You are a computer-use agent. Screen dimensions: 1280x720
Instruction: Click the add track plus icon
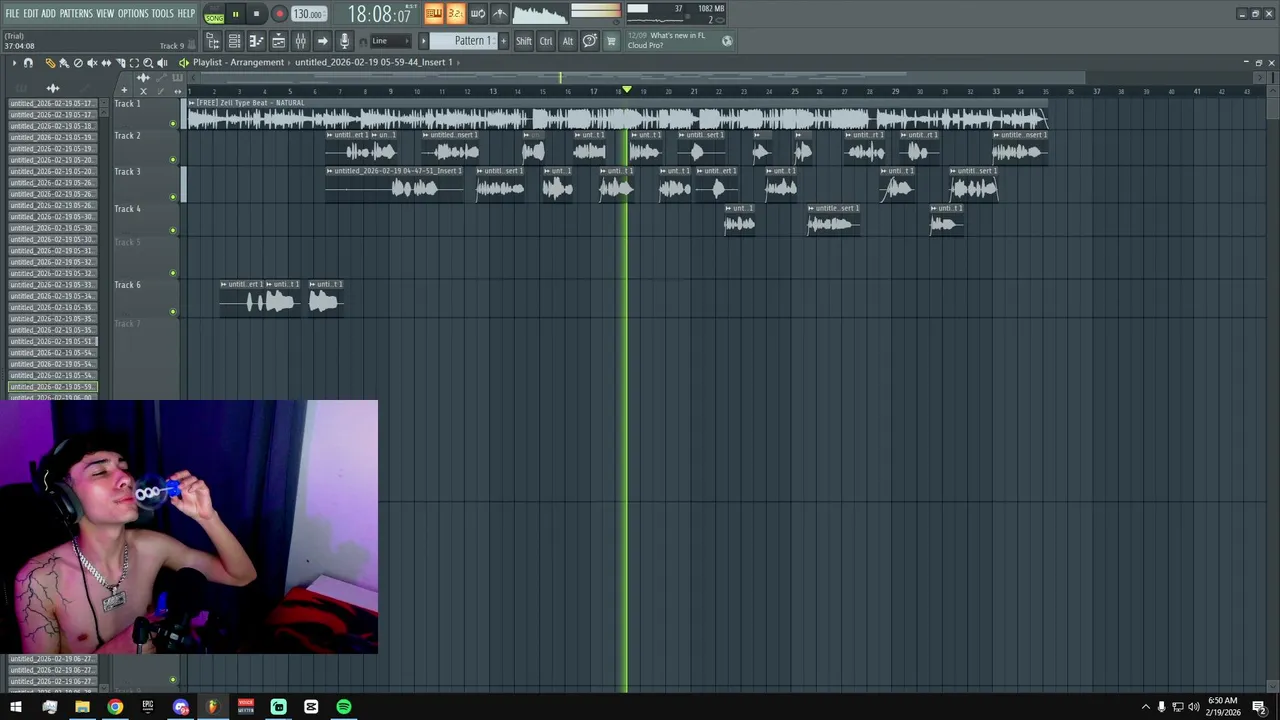(124, 90)
